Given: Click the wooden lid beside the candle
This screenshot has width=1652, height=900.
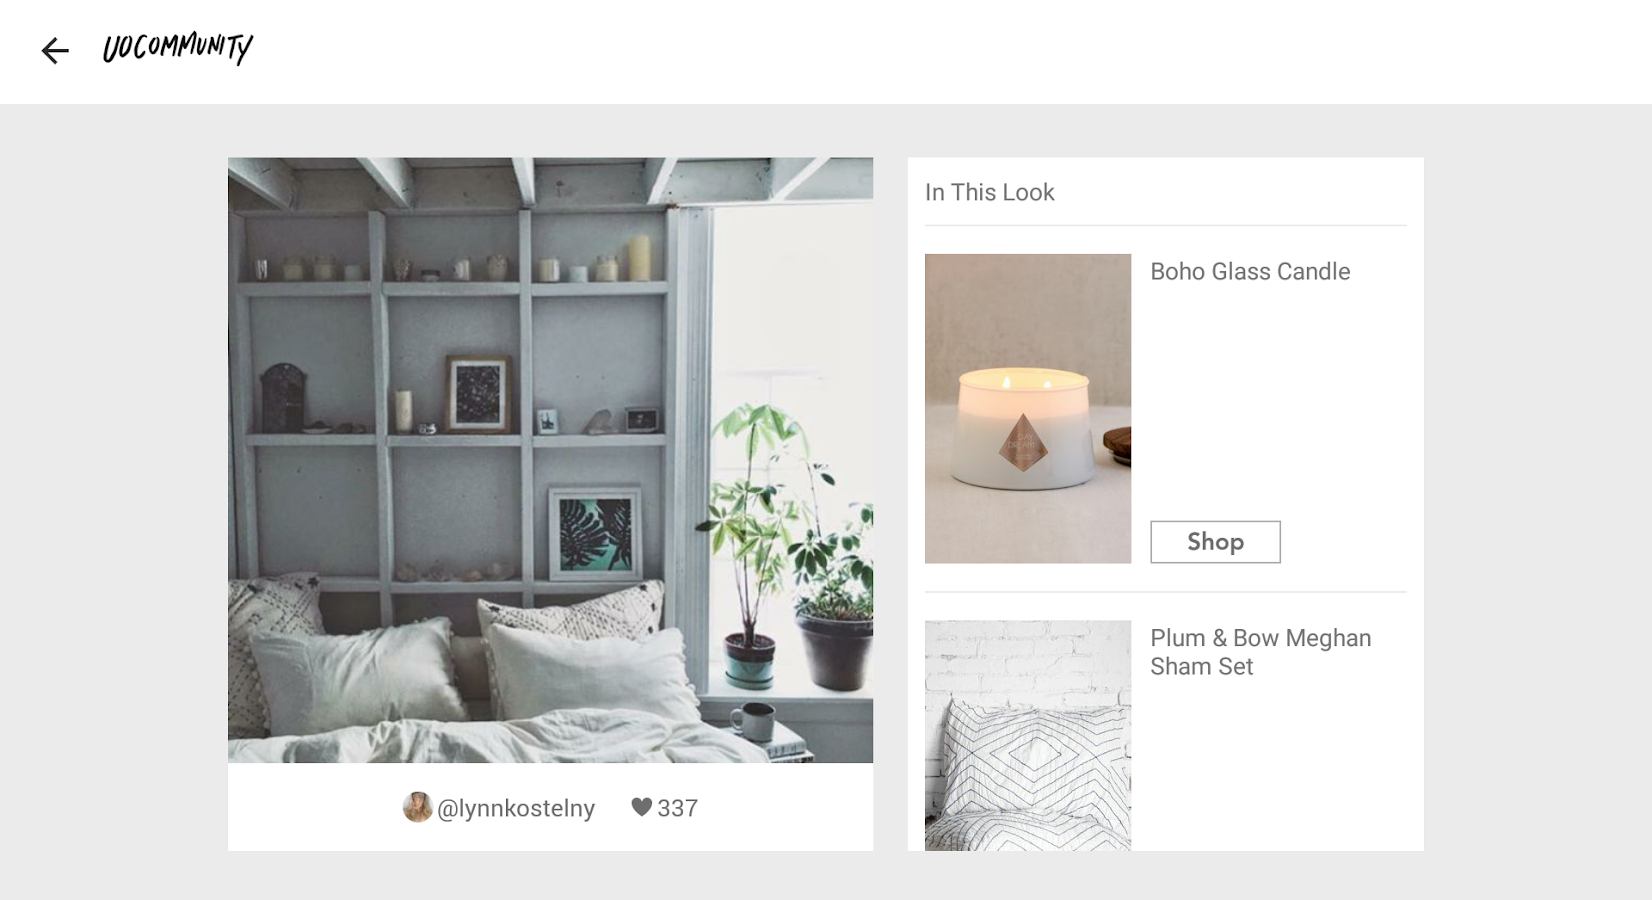Looking at the screenshot, I should (x=1117, y=446).
